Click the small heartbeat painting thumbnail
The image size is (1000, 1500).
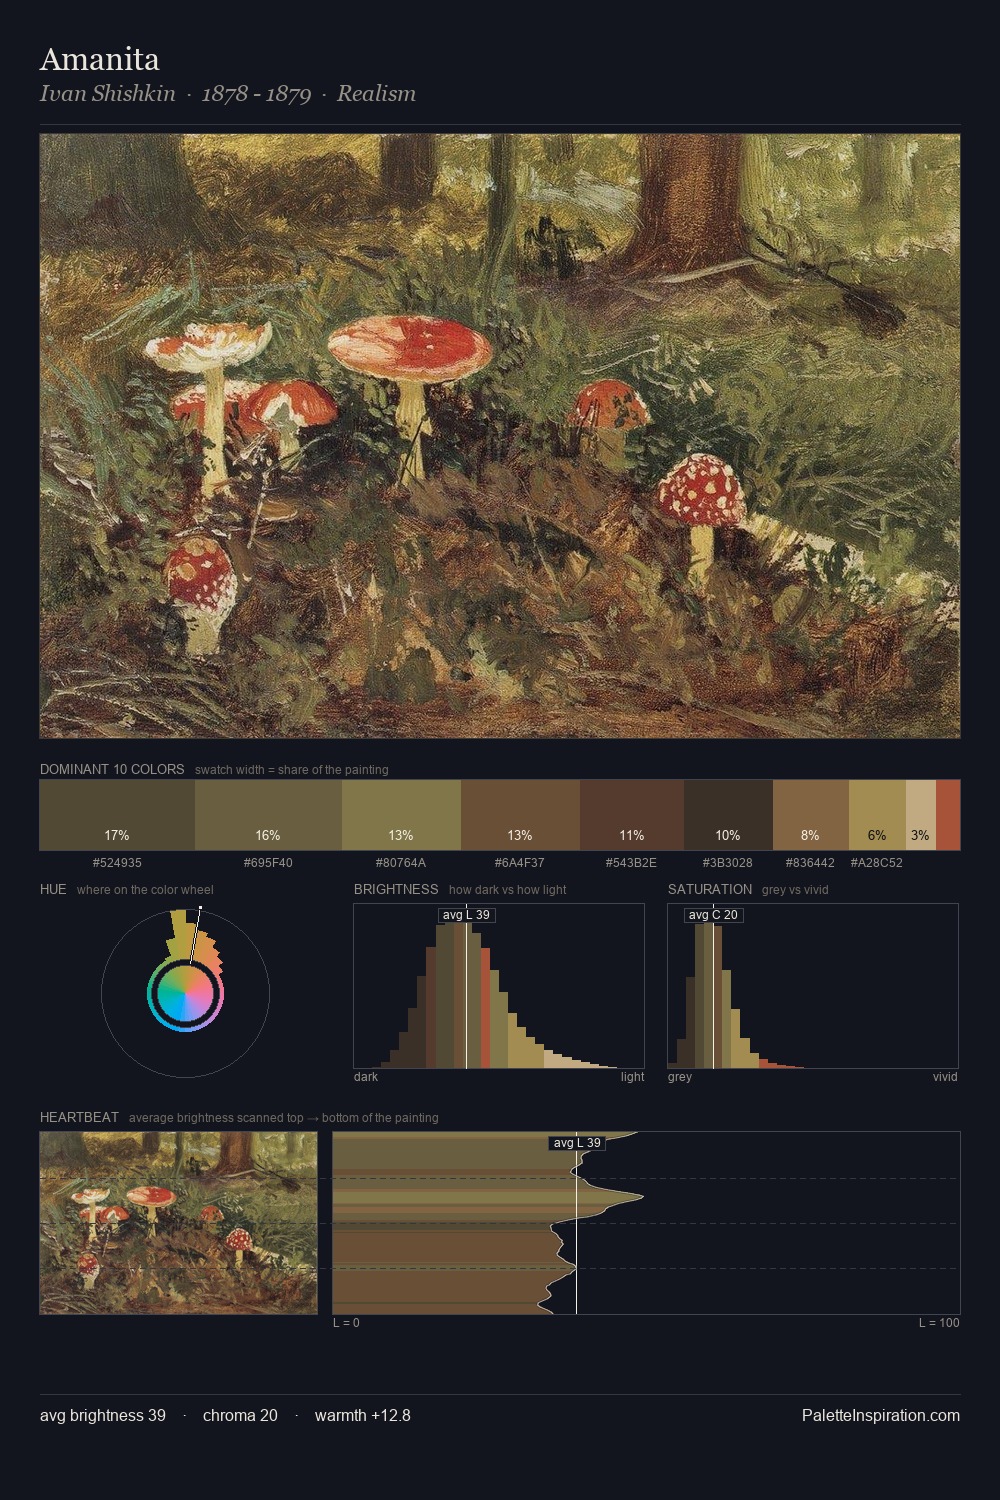click(178, 1223)
